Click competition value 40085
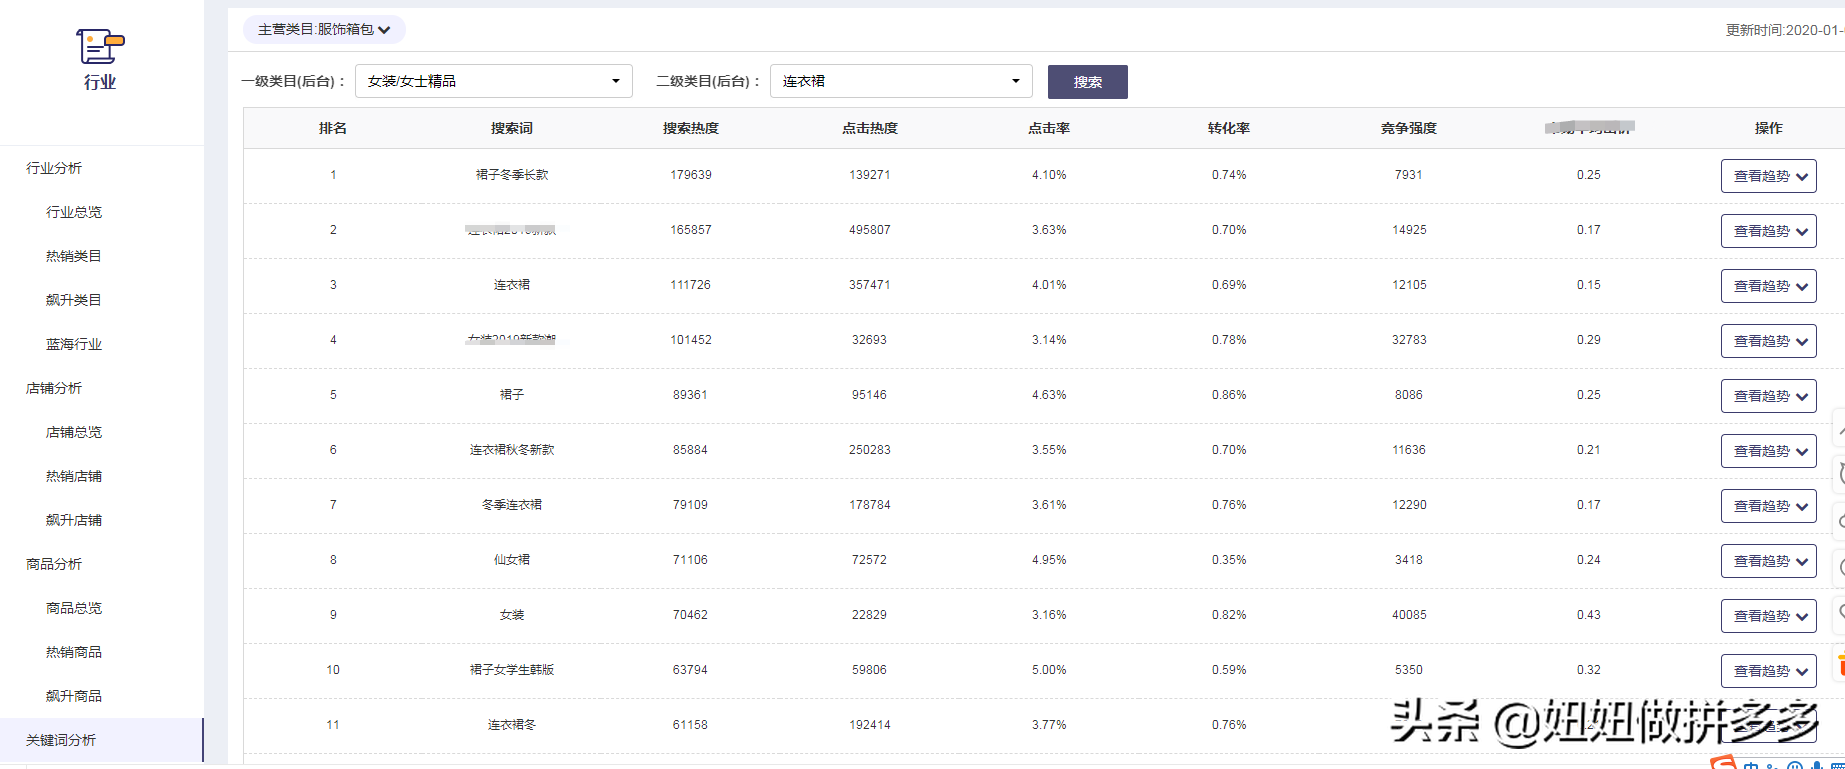Image resolution: width=1845 pixels, height=769 pixels. [x=1409, y=615]
